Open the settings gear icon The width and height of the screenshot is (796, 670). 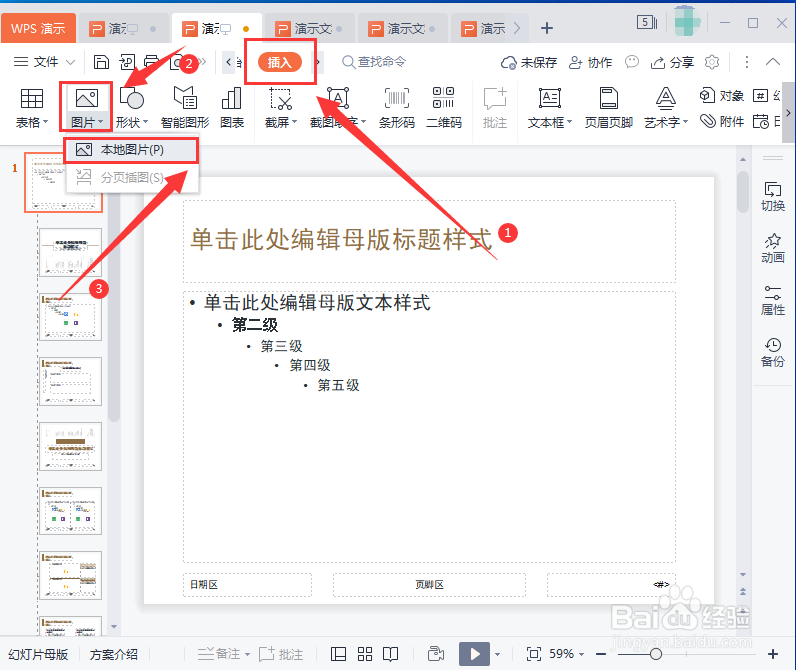[712, 62]
